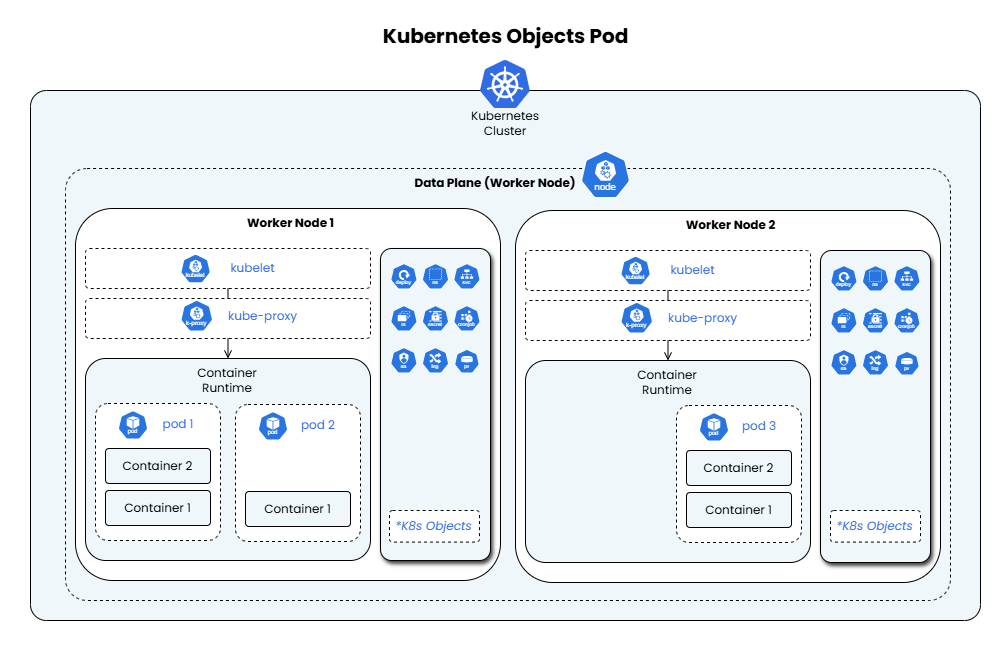Select the k-proxy icon in Worker Node 2
This screenshot has height=650, width=1000.
(x=635, y=318)
